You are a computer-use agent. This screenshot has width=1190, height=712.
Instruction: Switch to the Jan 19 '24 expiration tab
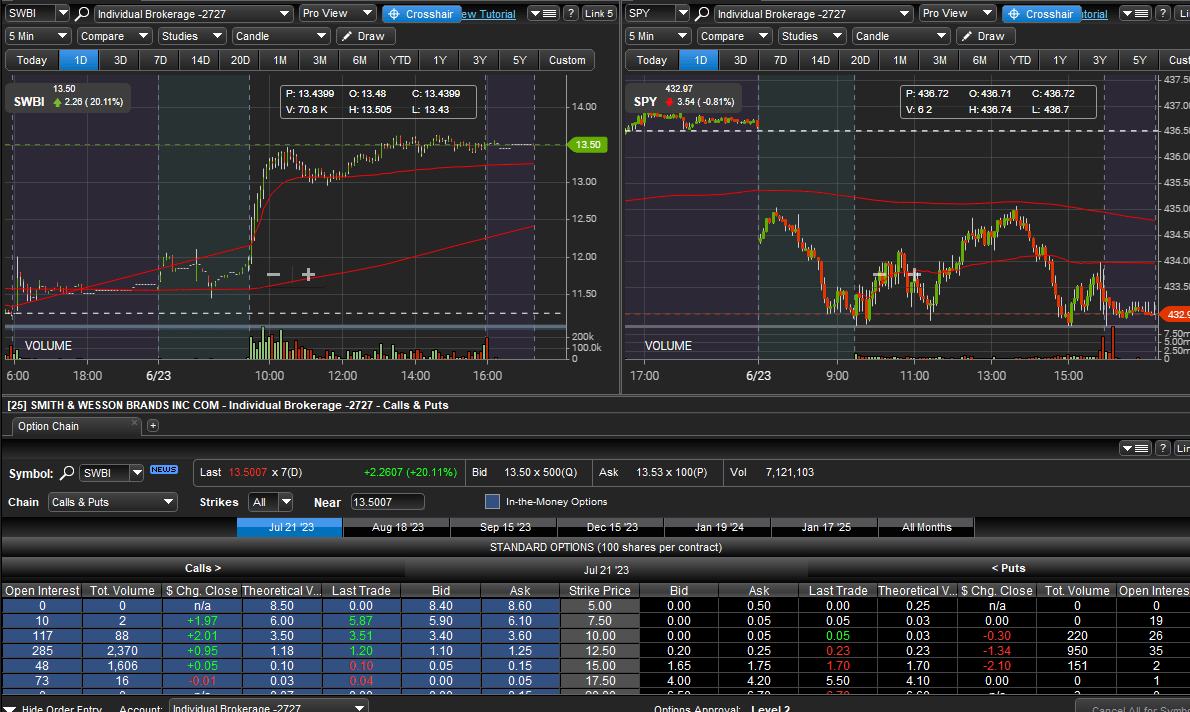tap(718, 527)
